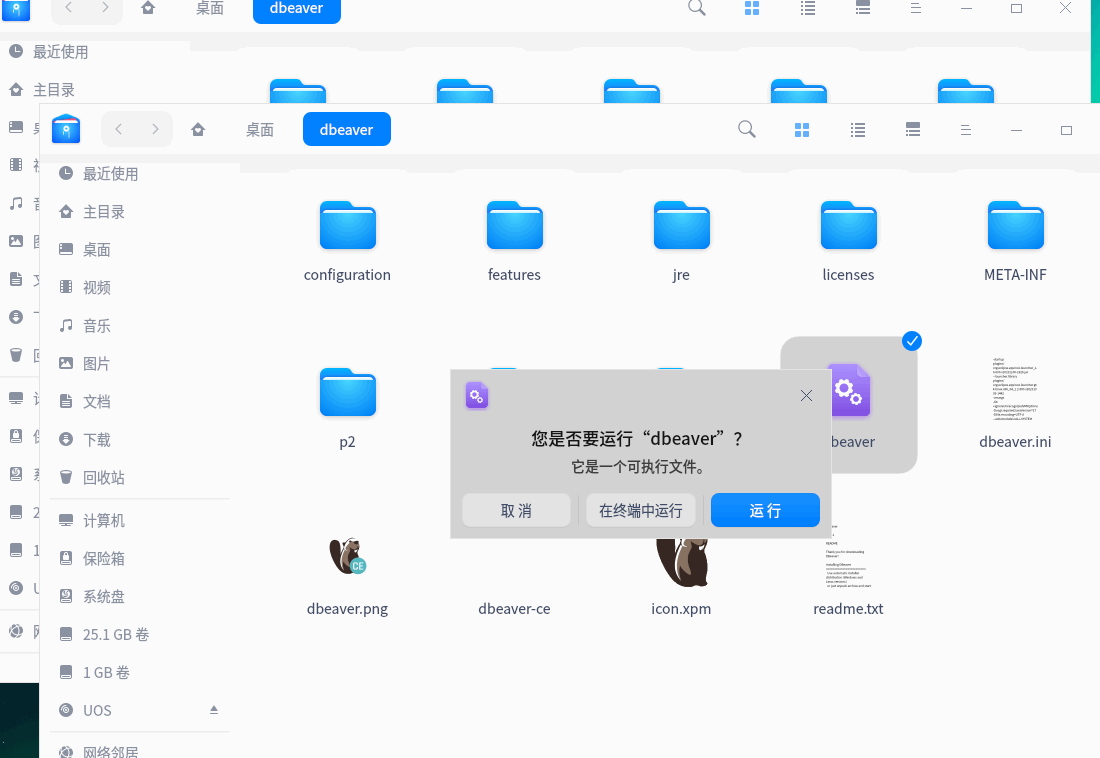Open 计算机 in front window sidebar

pyautogui.click(x=103, y=520)
